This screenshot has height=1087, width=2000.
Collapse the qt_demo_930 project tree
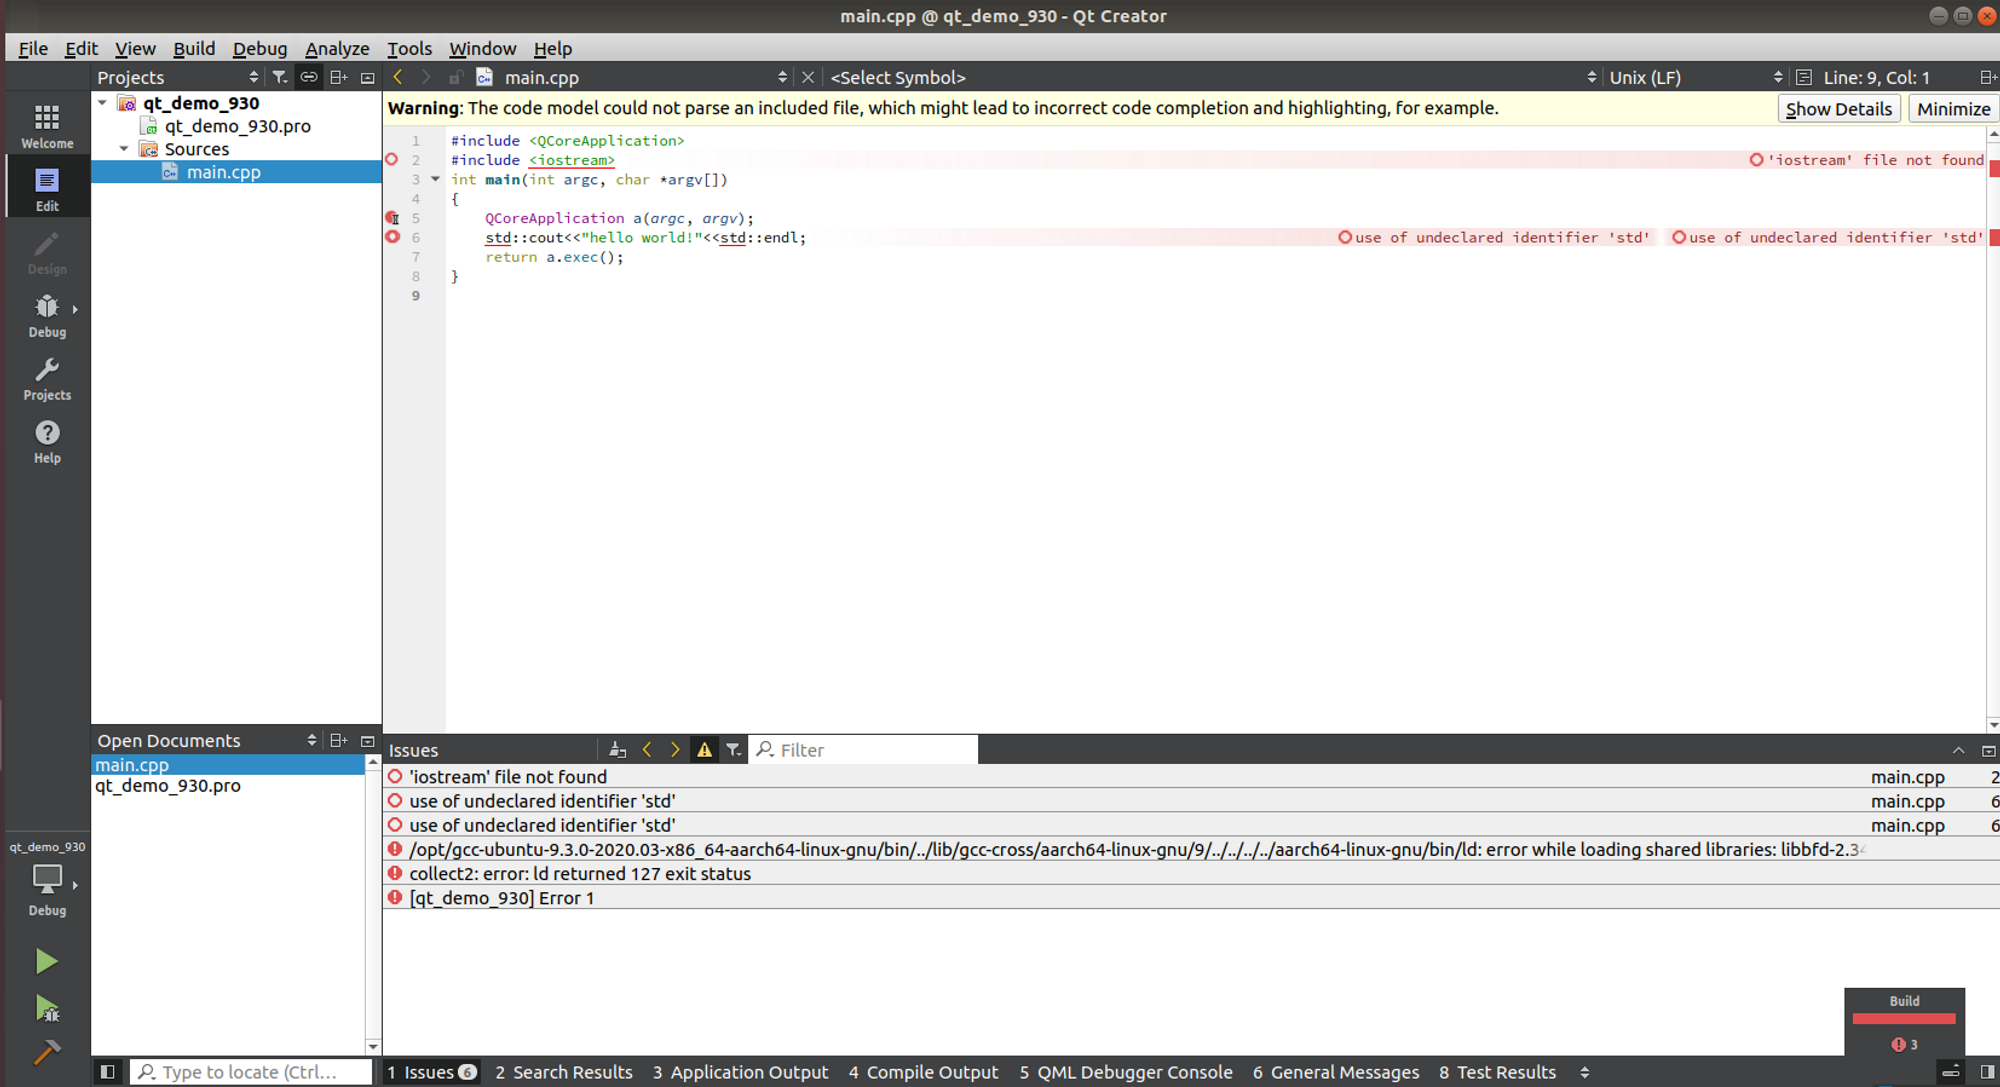pos(102,103)
